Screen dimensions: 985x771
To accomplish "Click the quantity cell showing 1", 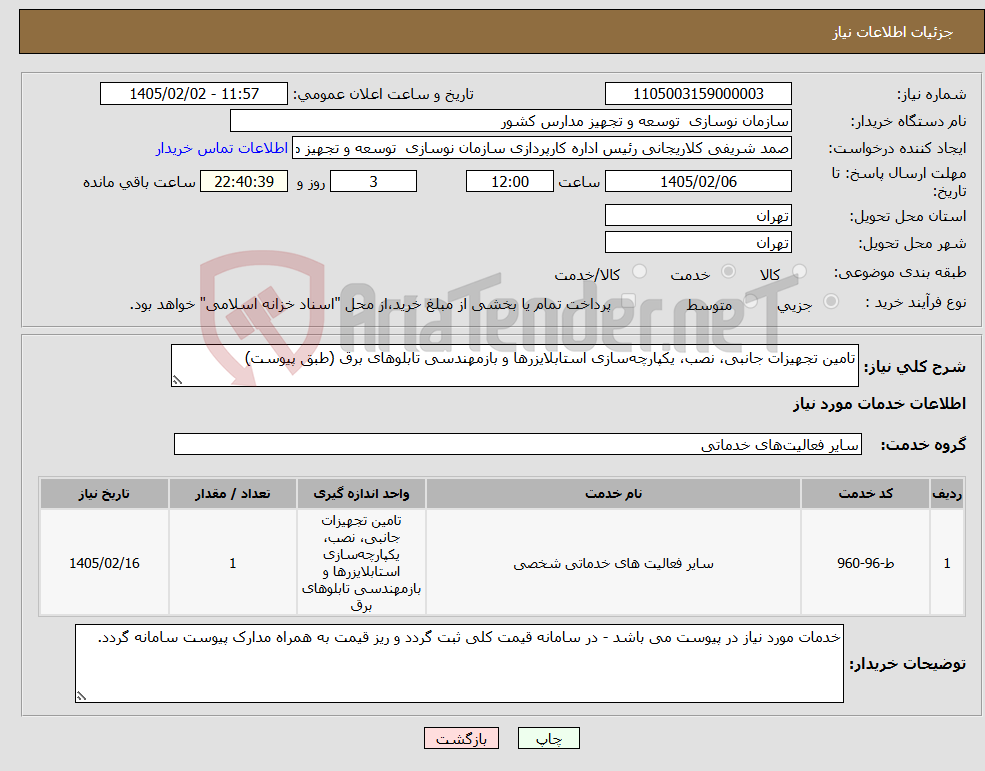I will pyautogui.click(x=232, y=563).
